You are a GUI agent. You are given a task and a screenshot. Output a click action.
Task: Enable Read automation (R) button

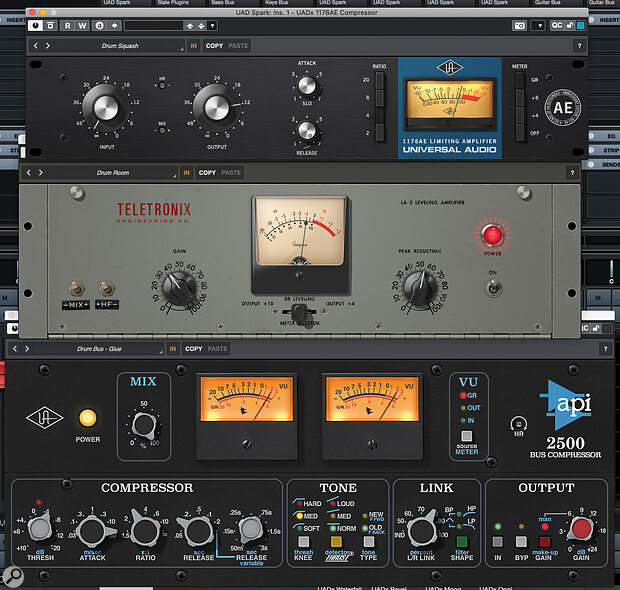point(68,26)
